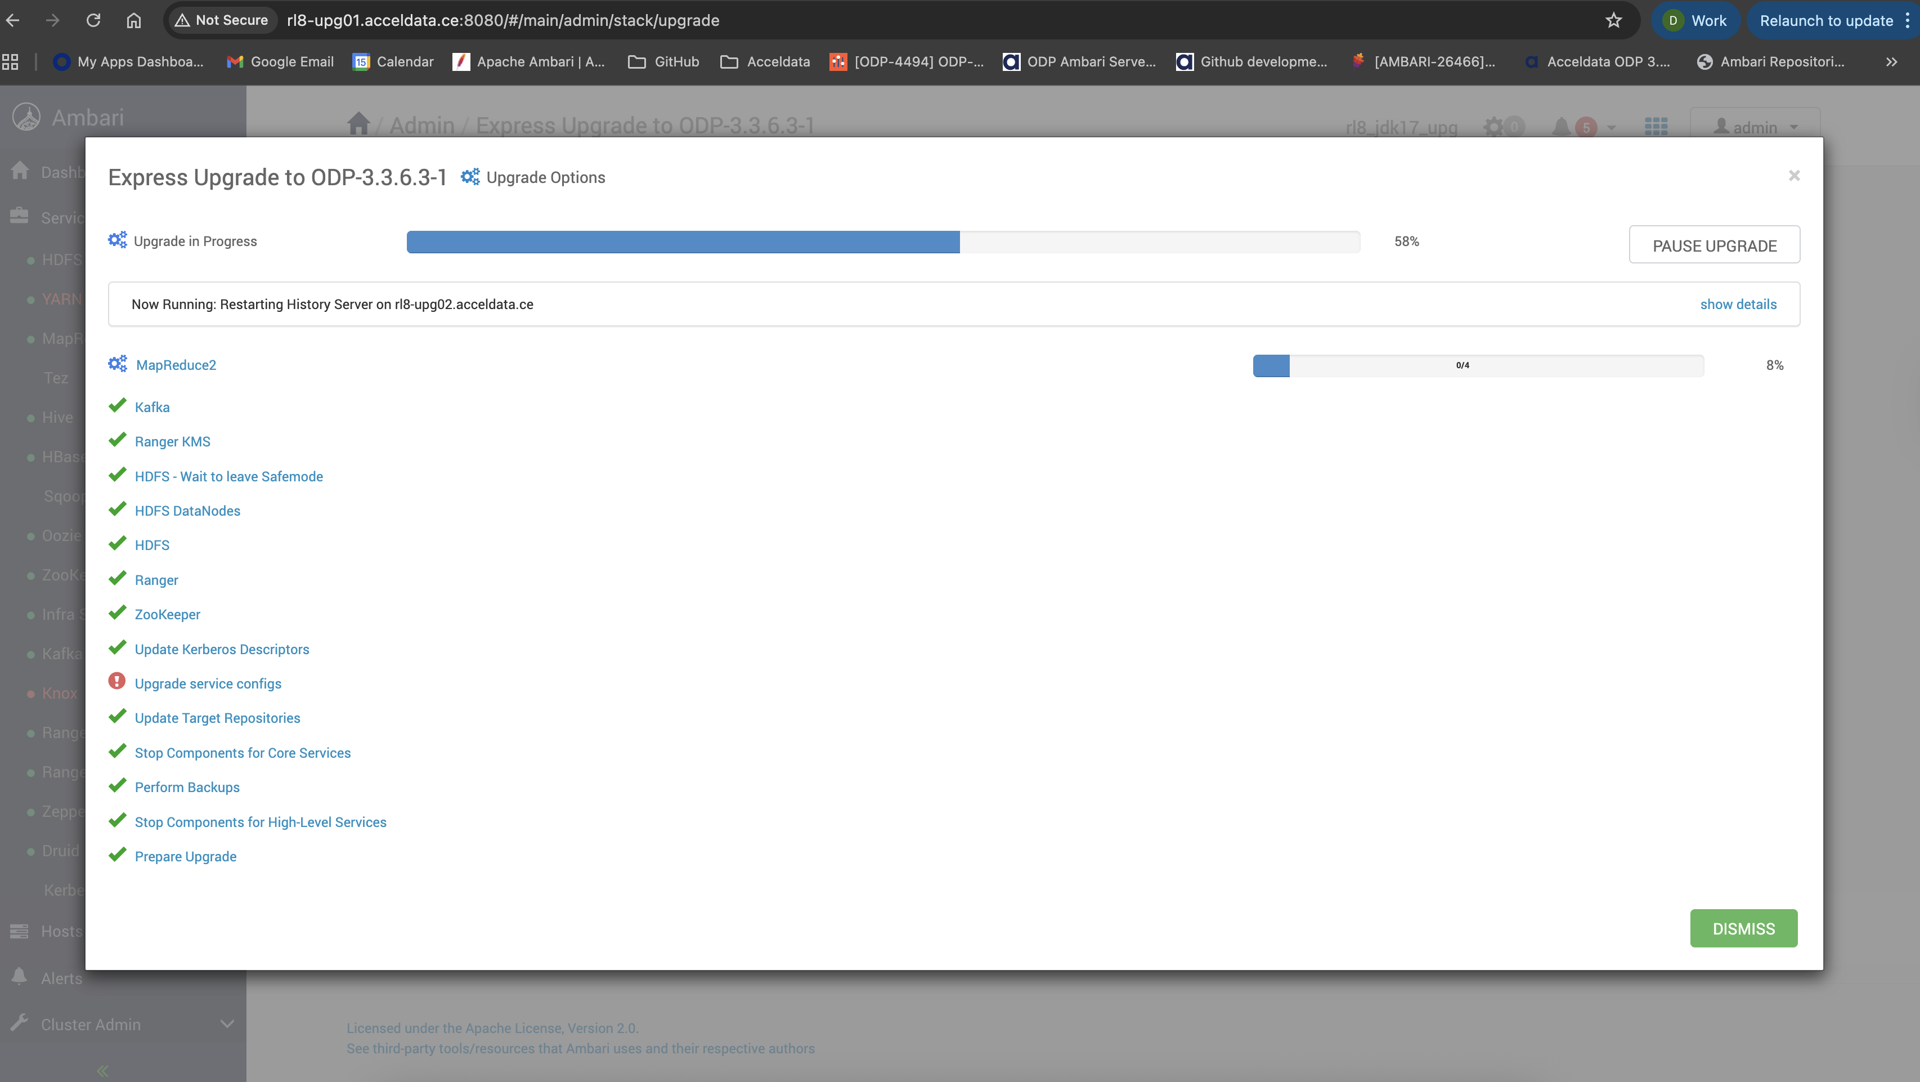Open the Apache Ambari bookmark
Image resolution: width=1920 pixels, height=1082 pixels.
[529, 62]
